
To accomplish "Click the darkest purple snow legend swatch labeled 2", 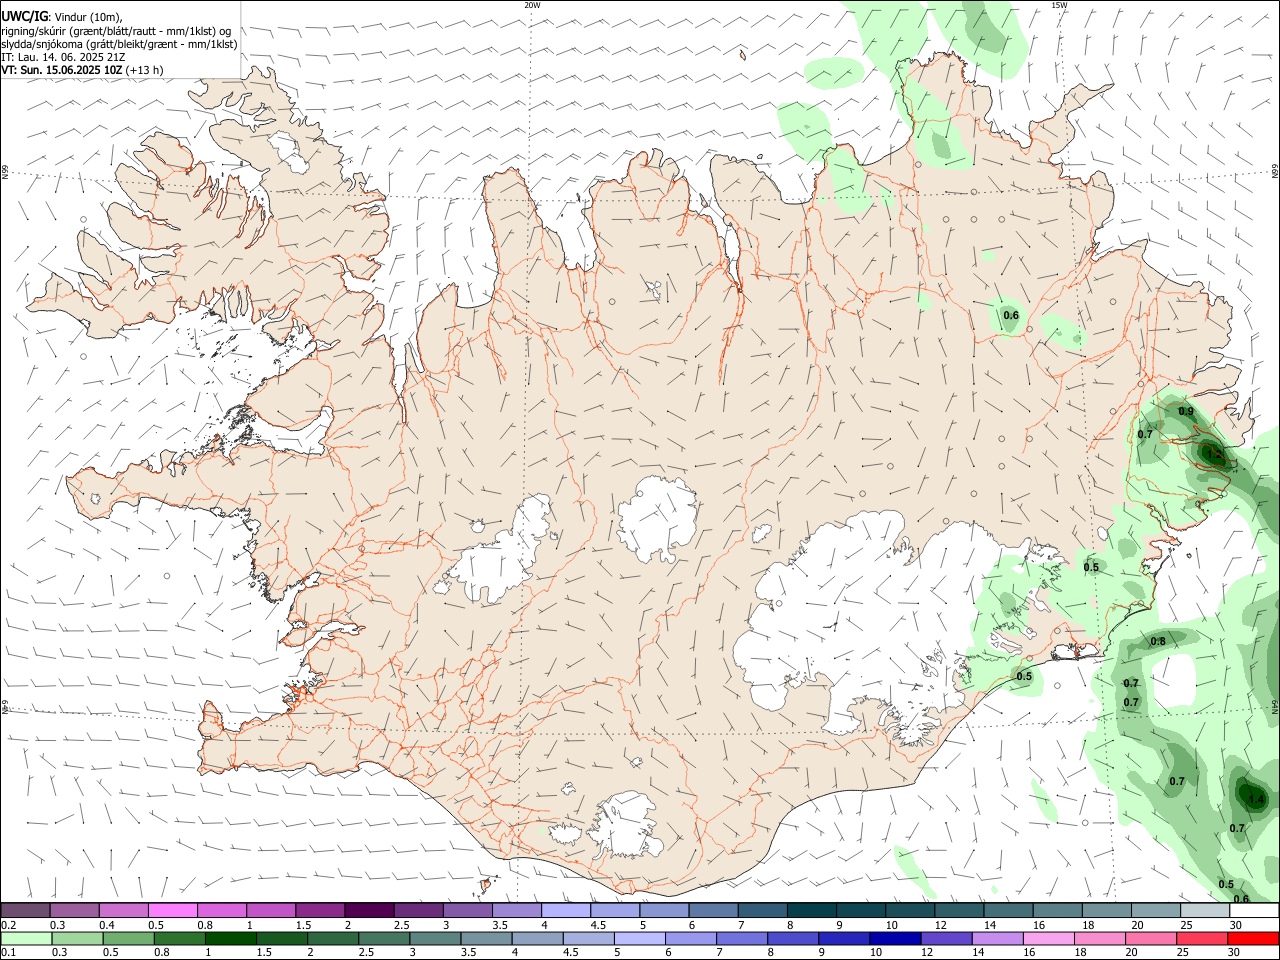I will tap(368, 910).
